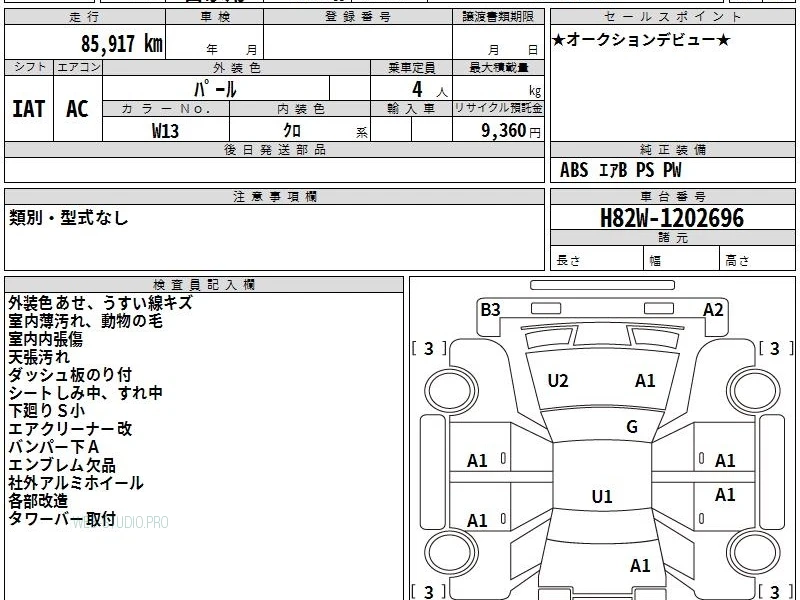This screenshot has height=600, width=800.
Task: Click the "高さ" dimension cell
Action: pos(757,258)
